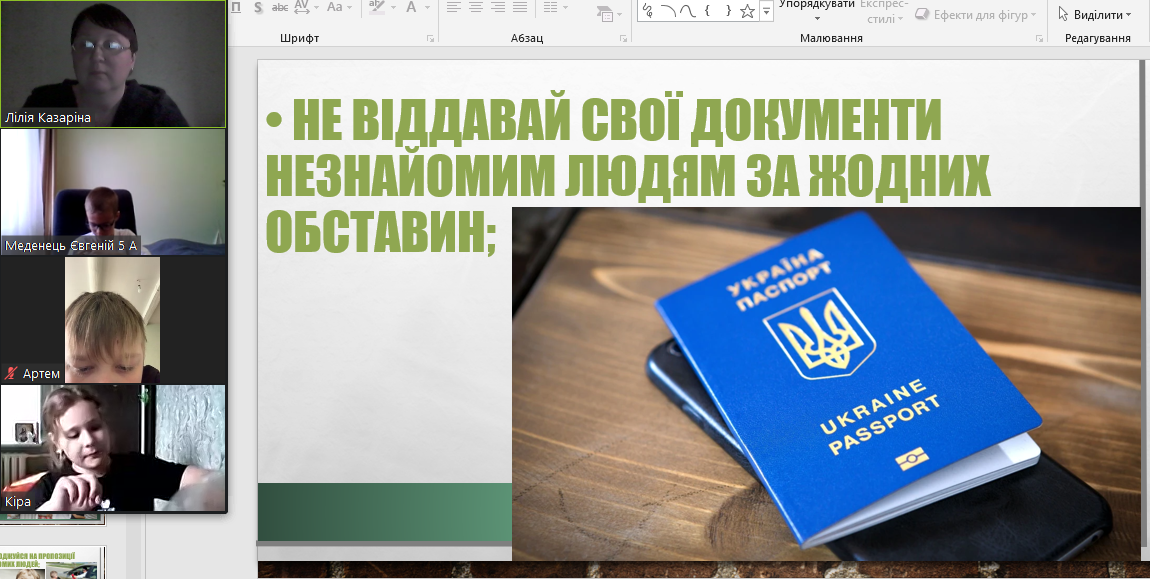
Task: Select the curve shape
Action: click(687, 10)
